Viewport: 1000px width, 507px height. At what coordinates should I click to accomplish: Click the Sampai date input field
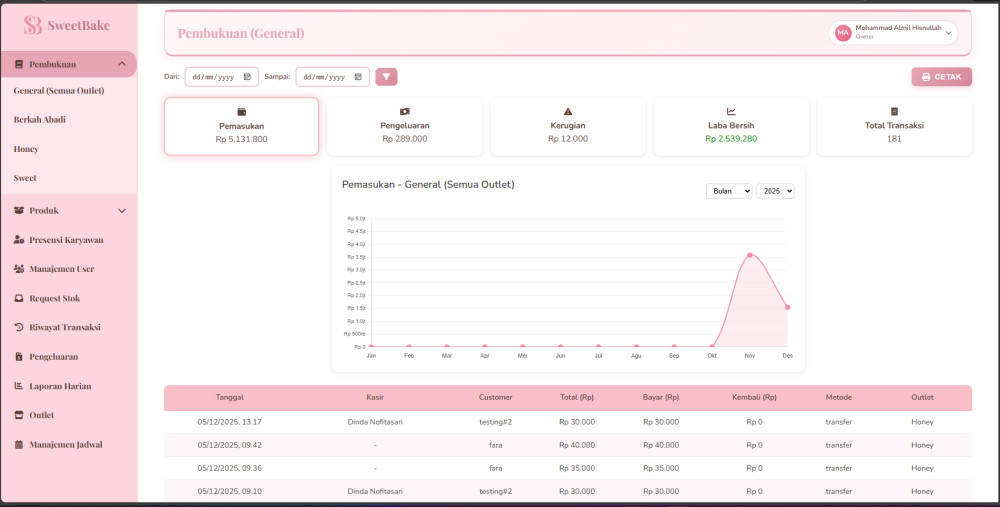click(x=323, y=77)
